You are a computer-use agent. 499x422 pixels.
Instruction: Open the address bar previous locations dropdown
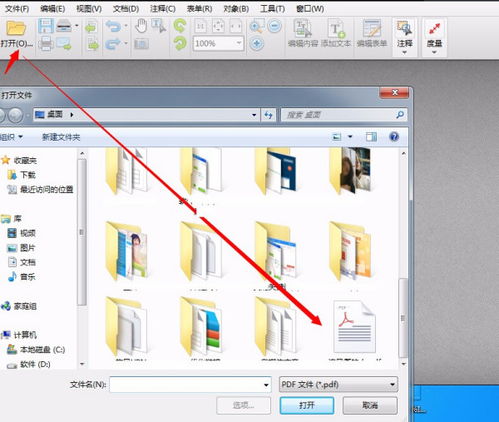(x=254, y=115)
